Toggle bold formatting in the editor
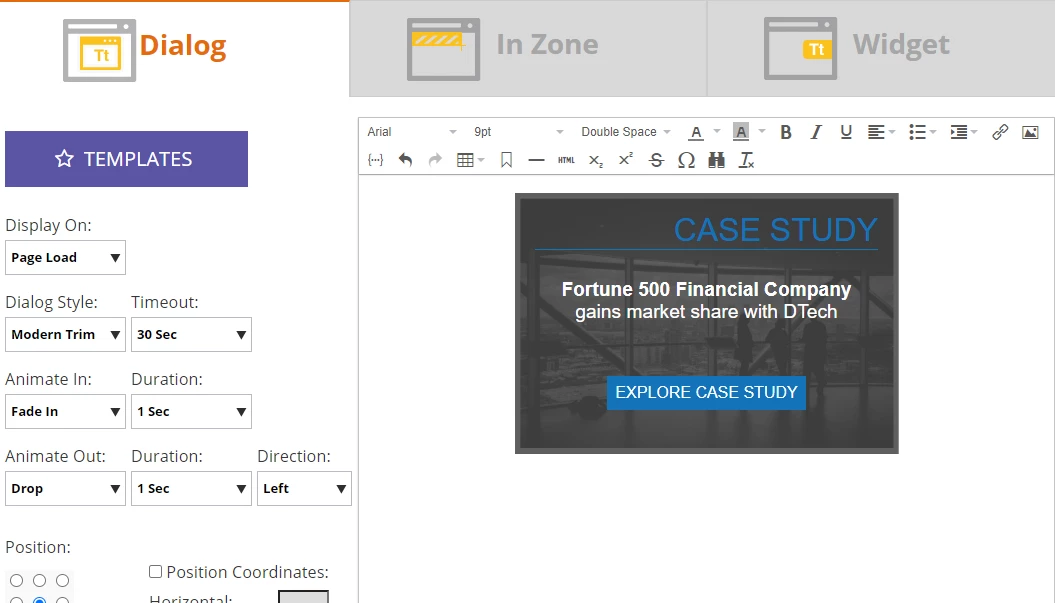The height and width of the screenshot is (603, 1055). click(x=785, y=132)
